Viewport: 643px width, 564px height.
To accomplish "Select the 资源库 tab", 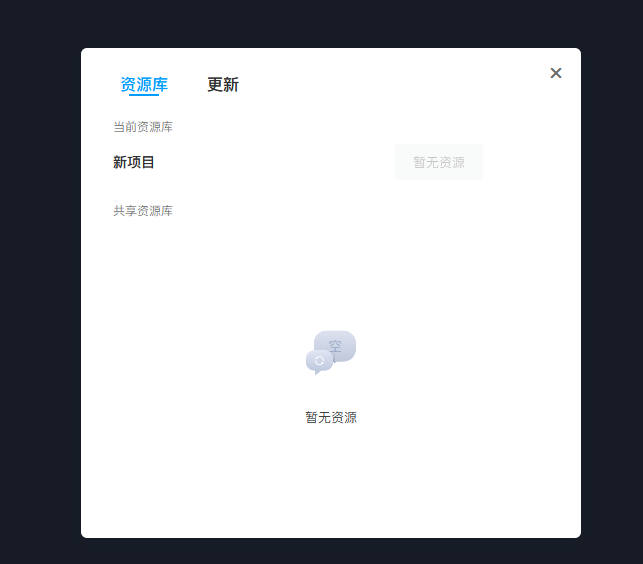I will pos(144,85).
